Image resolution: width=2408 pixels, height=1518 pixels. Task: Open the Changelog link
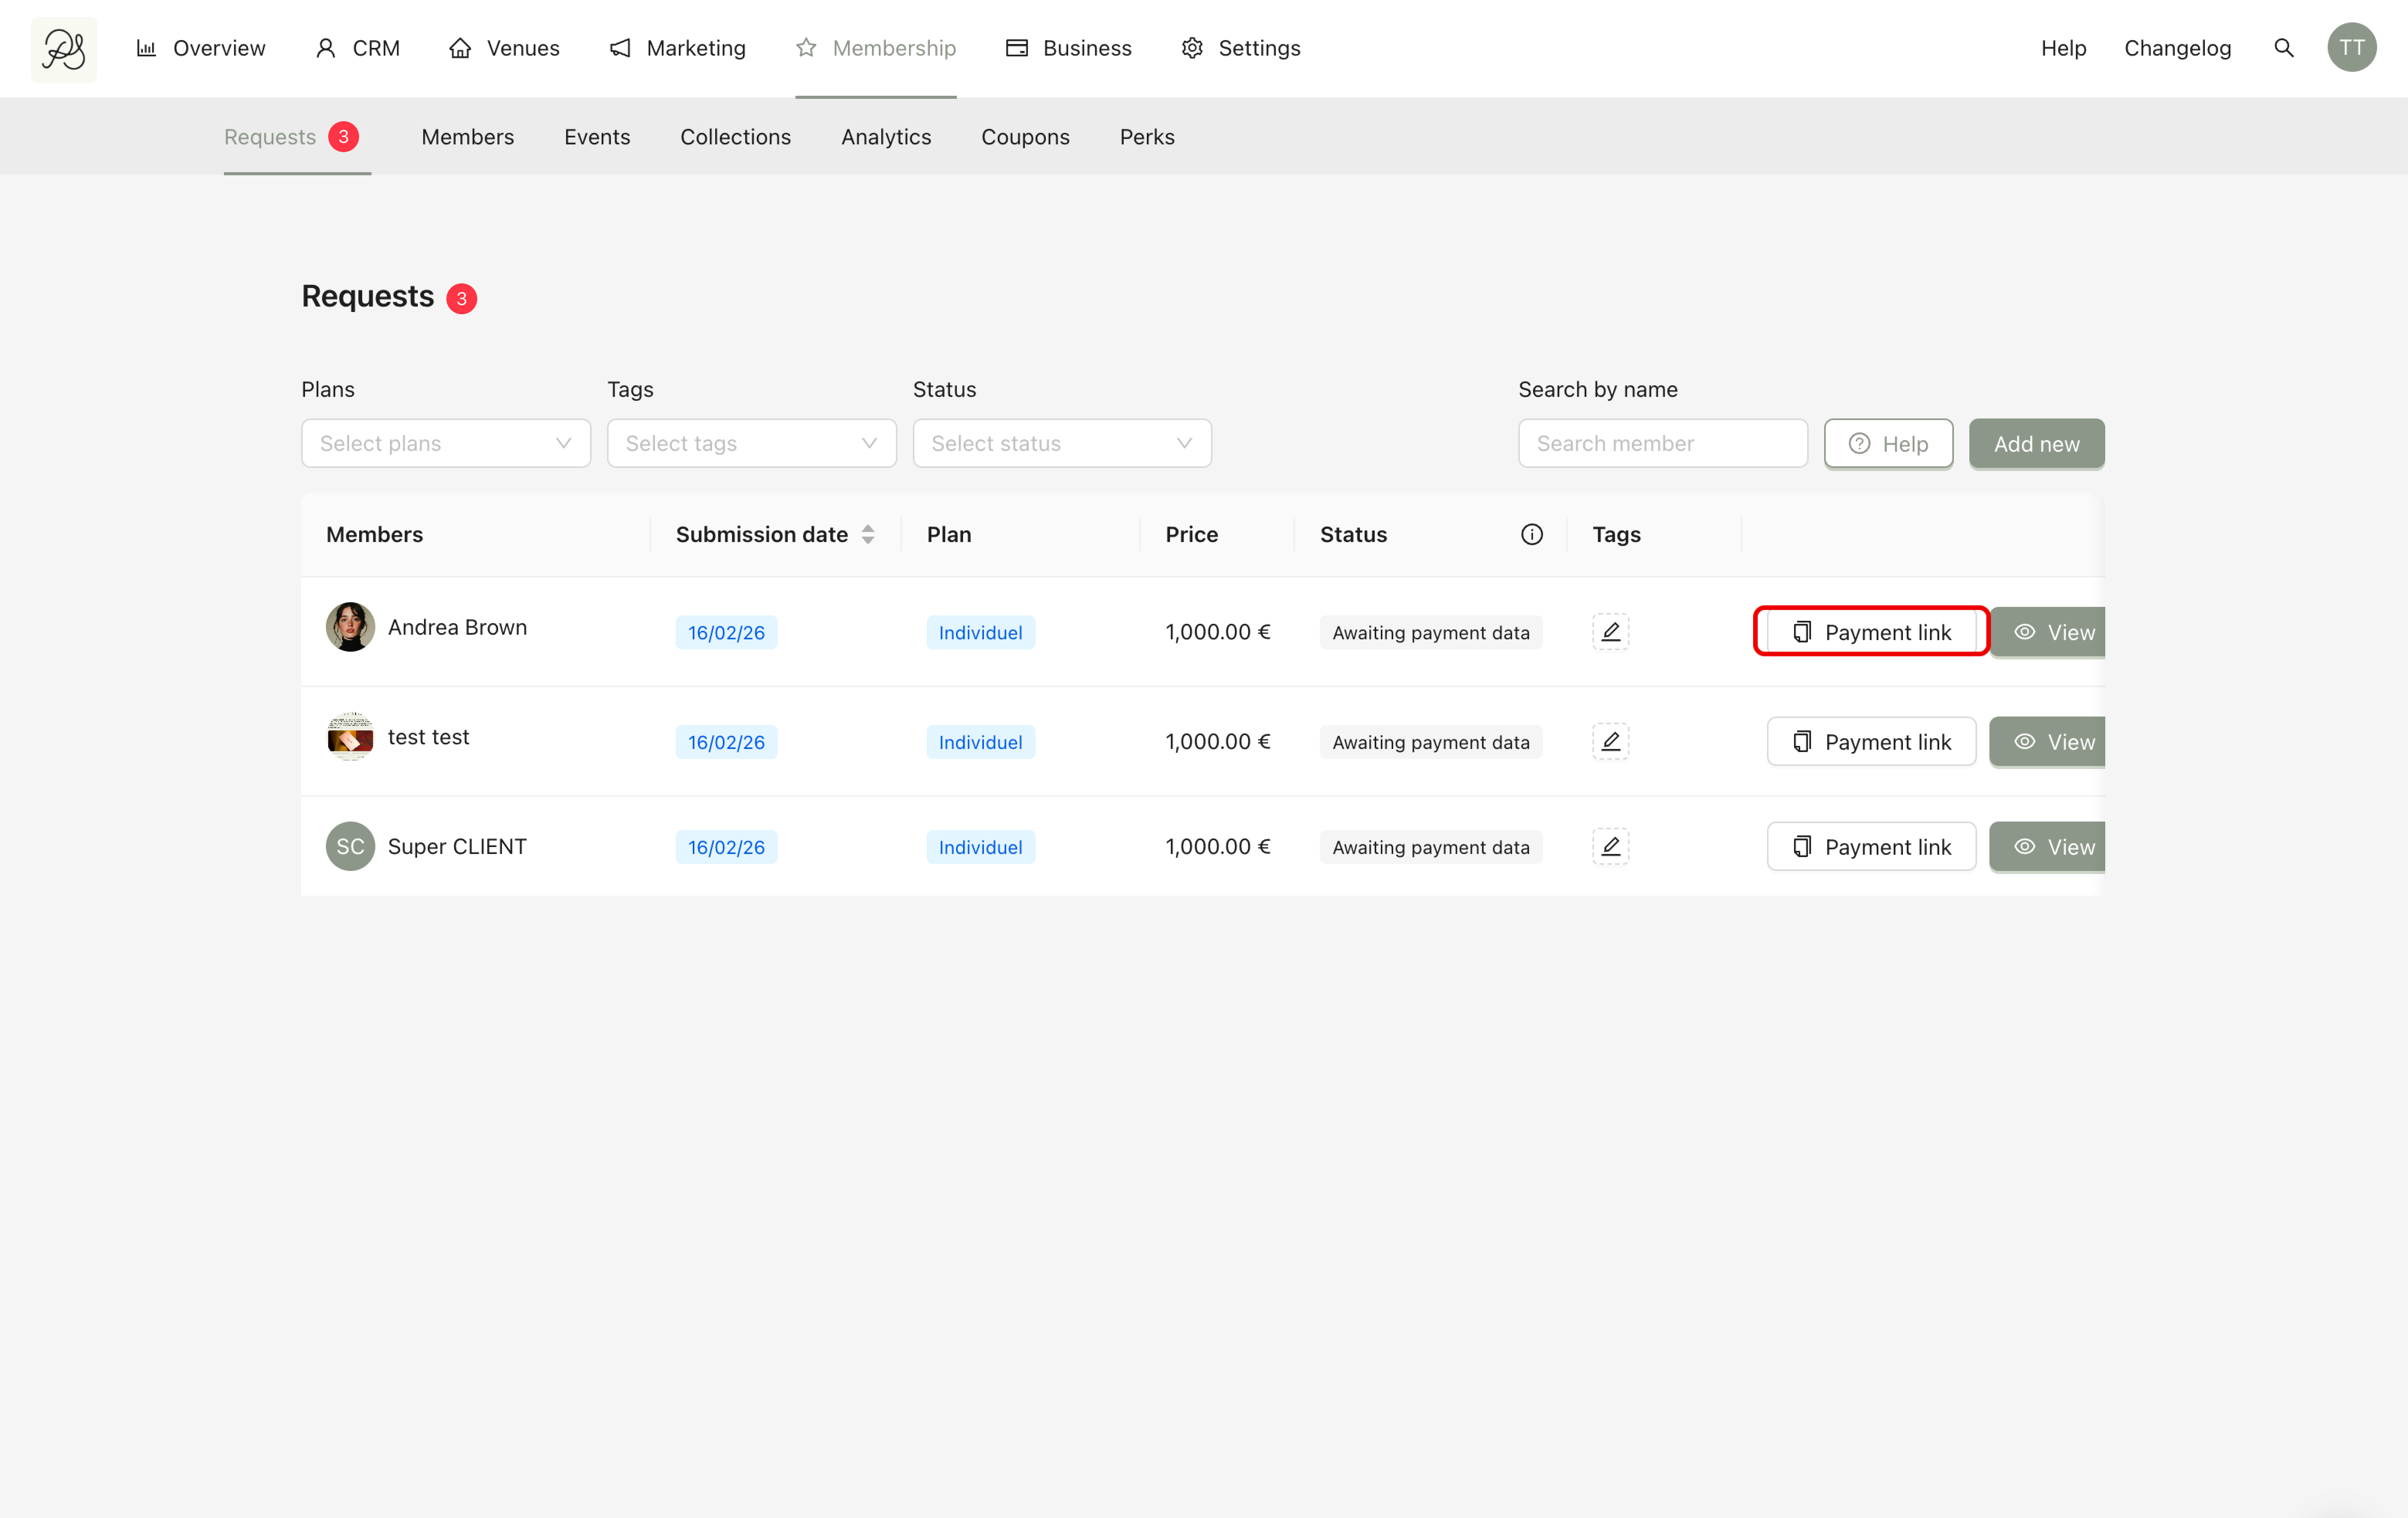click(2177, 48)
